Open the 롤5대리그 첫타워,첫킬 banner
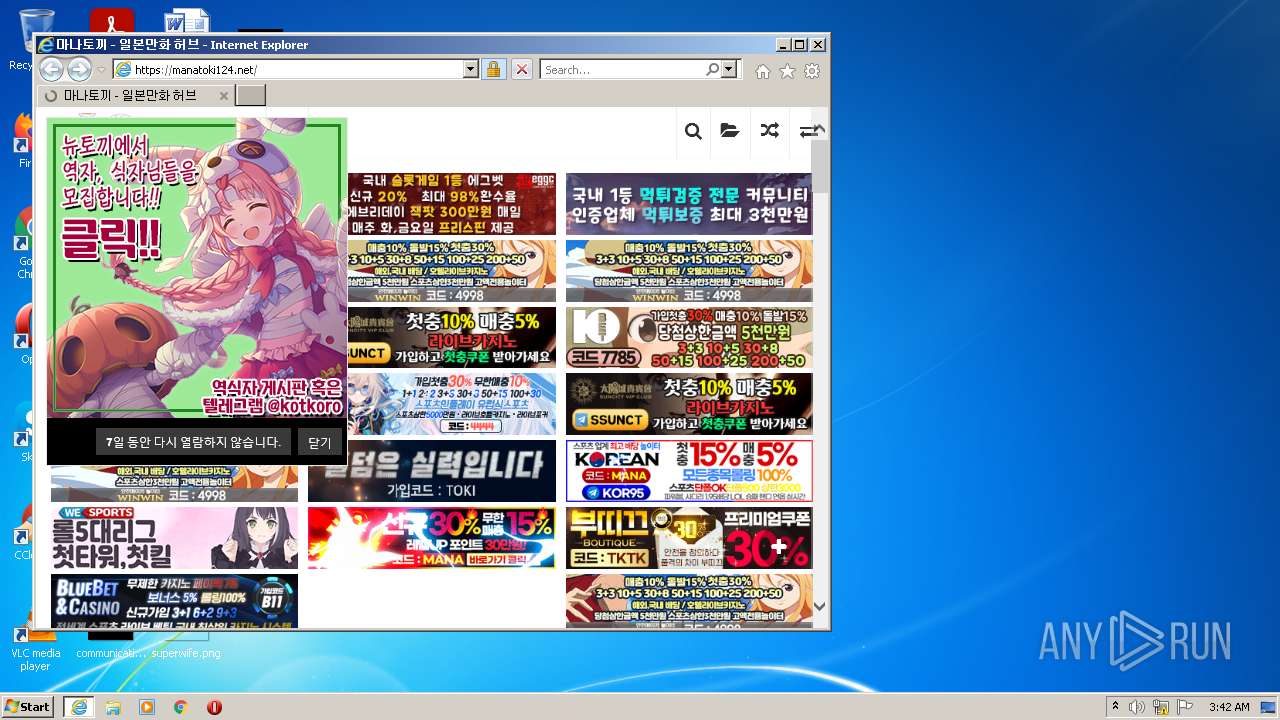Screen dimensions: 1280x720 tap(174, 538)
